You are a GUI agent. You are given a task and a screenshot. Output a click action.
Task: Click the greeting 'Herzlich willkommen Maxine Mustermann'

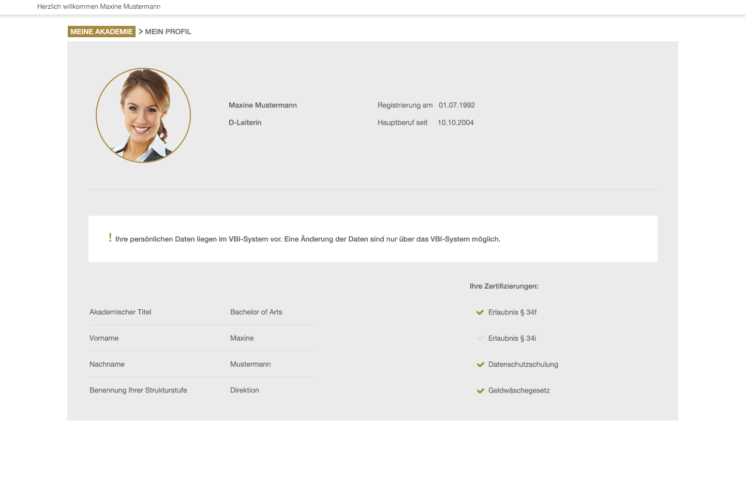pos(99,7)
